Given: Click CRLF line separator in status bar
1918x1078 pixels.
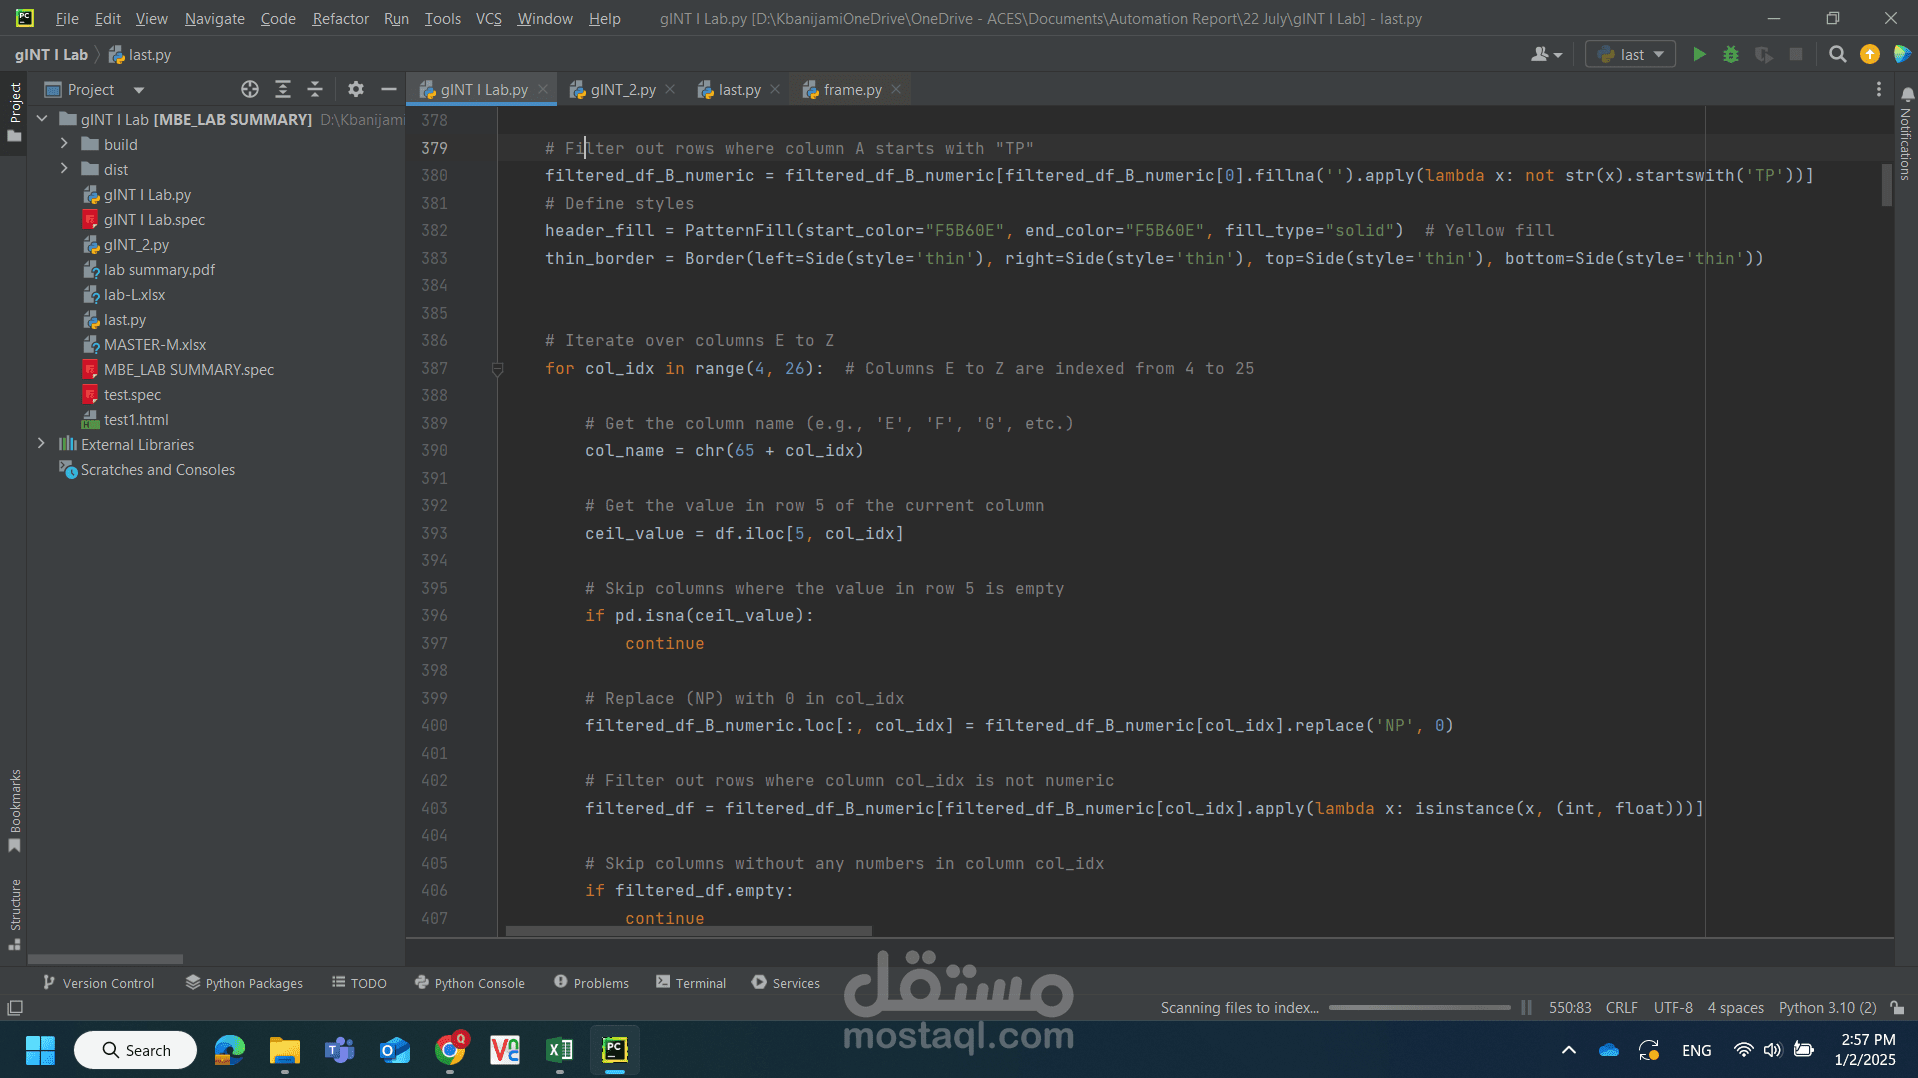Looking at the screenshot, I should pyautogui.click(x=1621, y=1007).
